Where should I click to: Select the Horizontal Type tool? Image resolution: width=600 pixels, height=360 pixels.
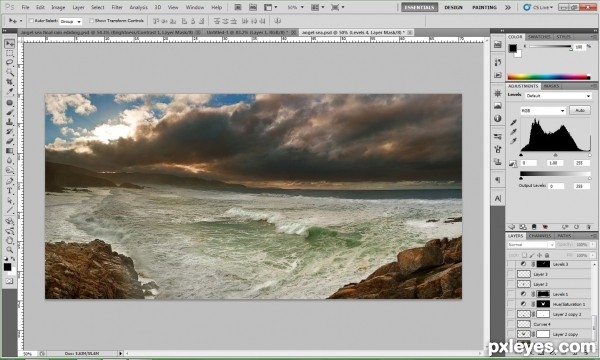point(10,191)
